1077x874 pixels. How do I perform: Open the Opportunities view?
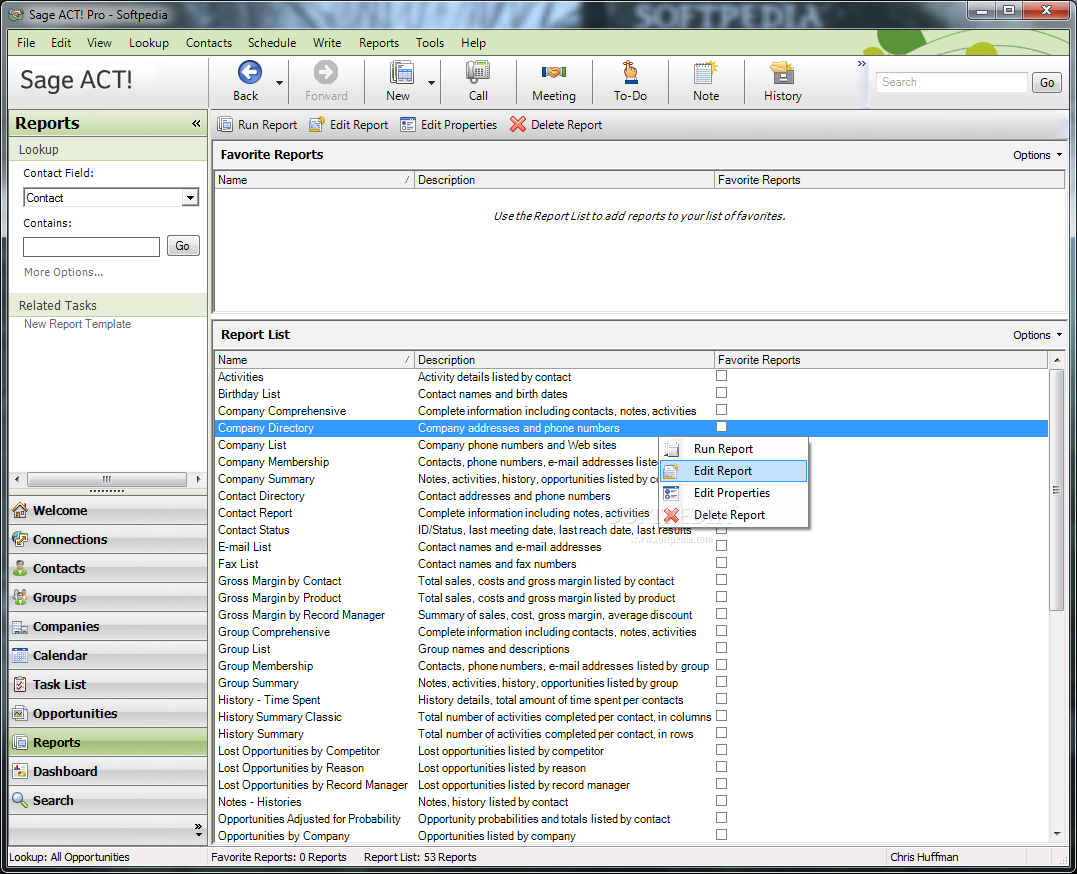[x=108, y=713]
